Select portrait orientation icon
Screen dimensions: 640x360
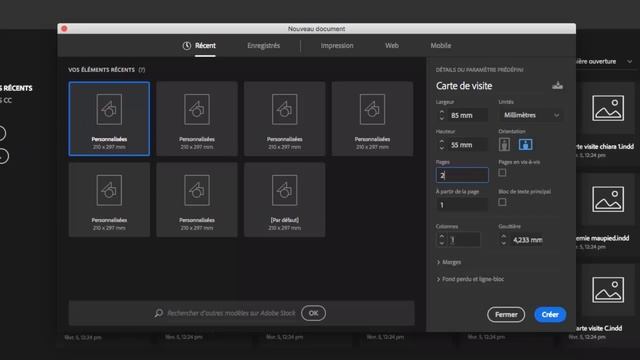504,144
